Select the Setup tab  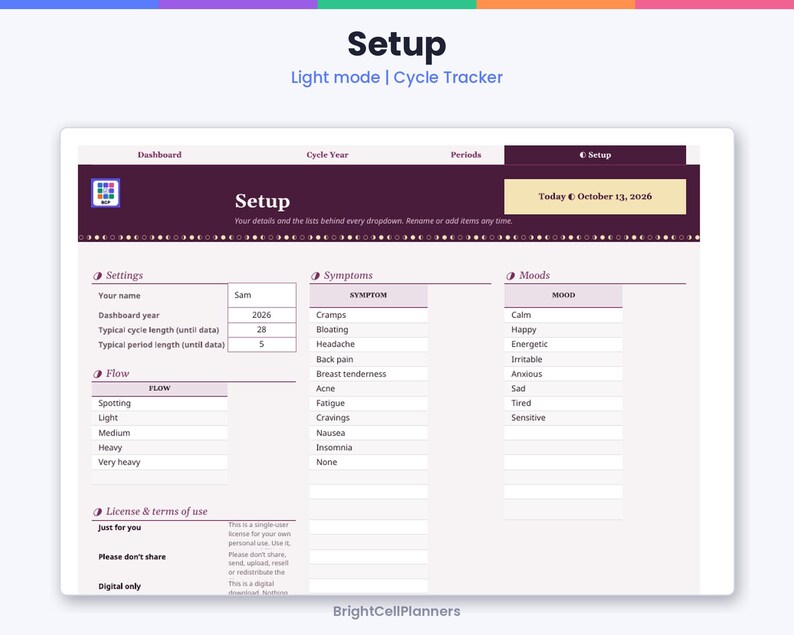[x=595, y=155]
